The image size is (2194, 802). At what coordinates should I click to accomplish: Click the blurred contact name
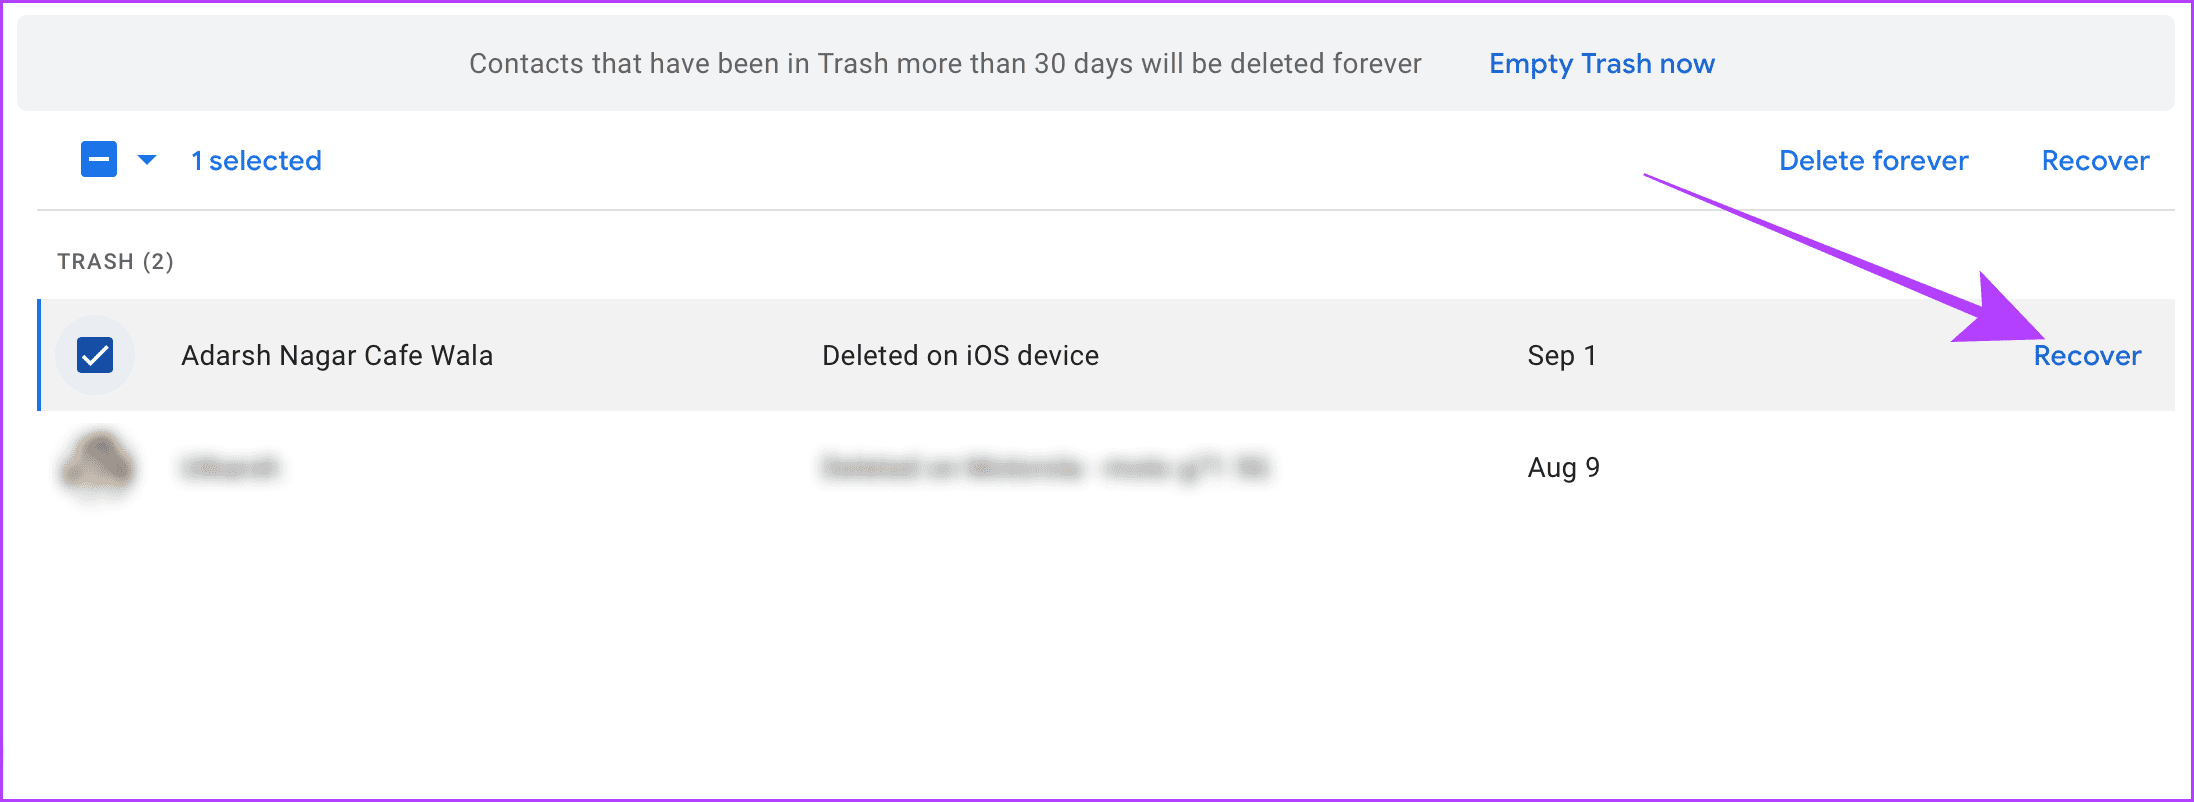pos(231,466)
